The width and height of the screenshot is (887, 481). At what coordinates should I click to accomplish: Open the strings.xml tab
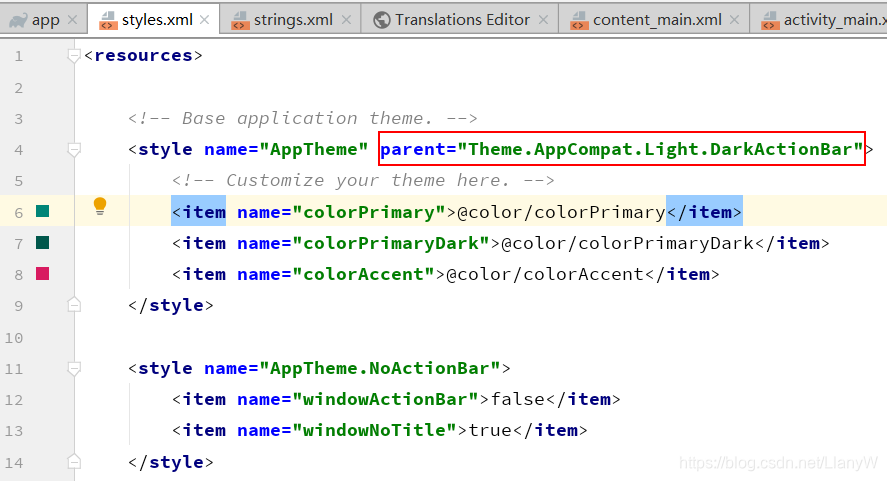coord(290,20)
